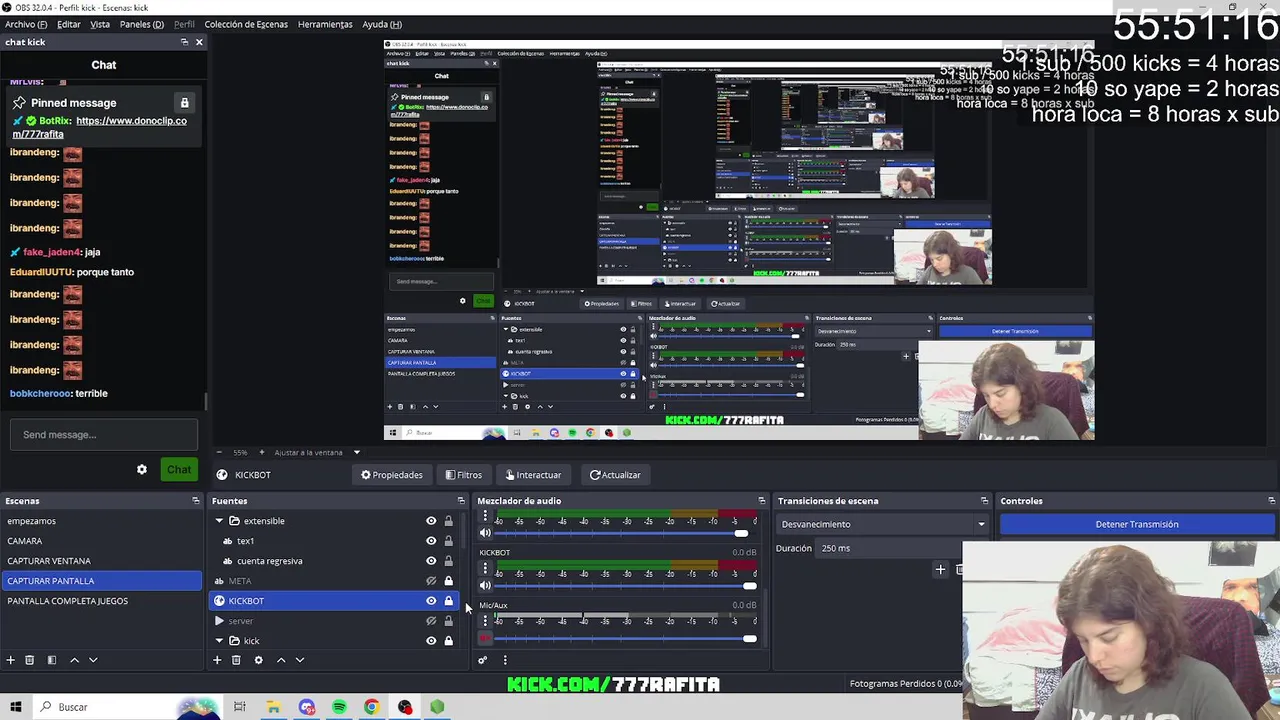
Task: Click the Interactuar button
Action: click(534, 475)
